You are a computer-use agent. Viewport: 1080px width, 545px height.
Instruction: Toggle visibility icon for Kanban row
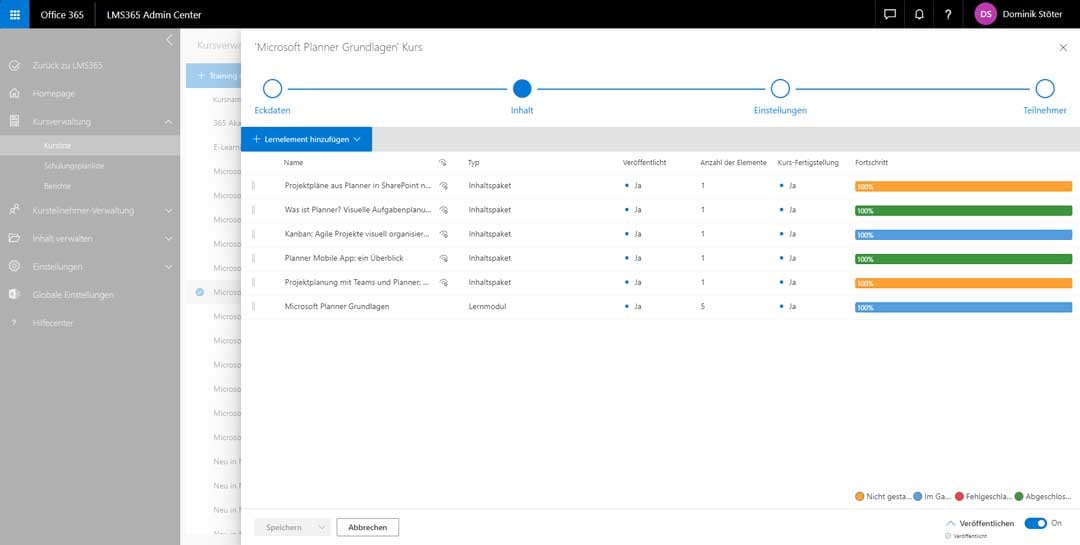point(444,234)
